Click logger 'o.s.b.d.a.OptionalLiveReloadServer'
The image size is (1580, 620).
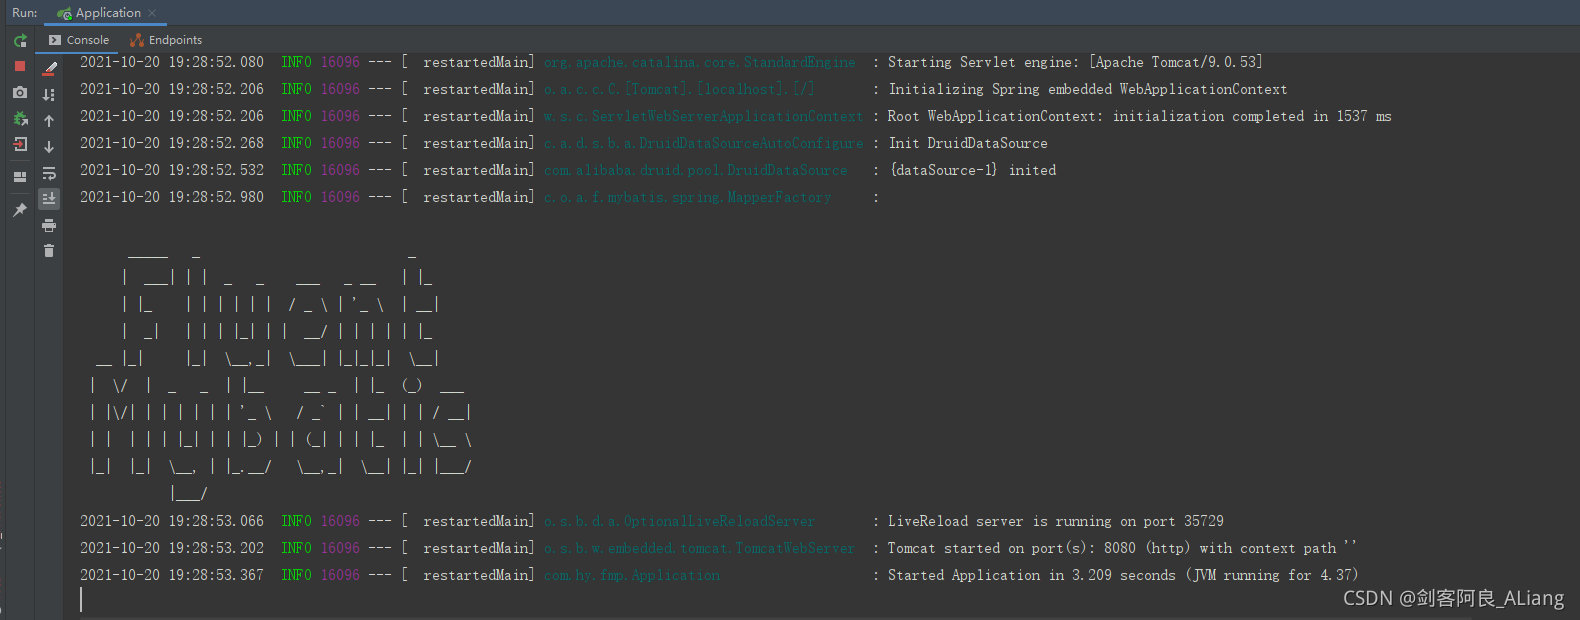[x=680, y=521]
